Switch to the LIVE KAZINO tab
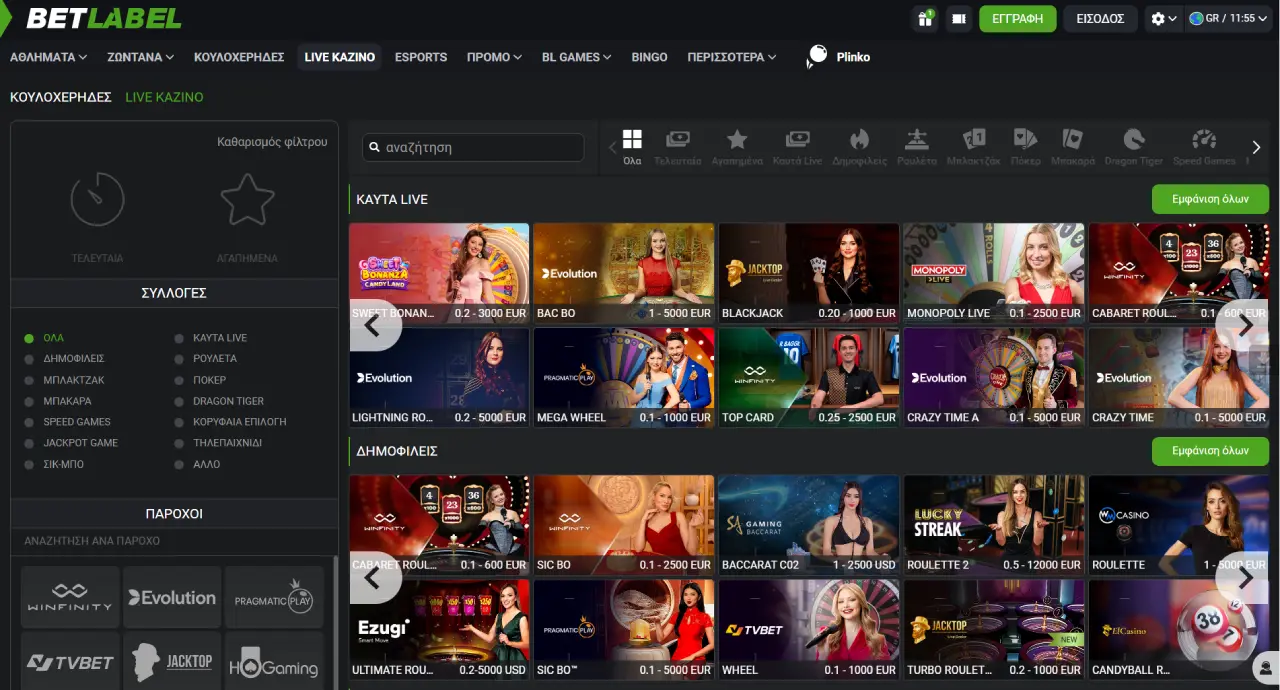This screenshot has width=1280, height=690. (339, 57)
